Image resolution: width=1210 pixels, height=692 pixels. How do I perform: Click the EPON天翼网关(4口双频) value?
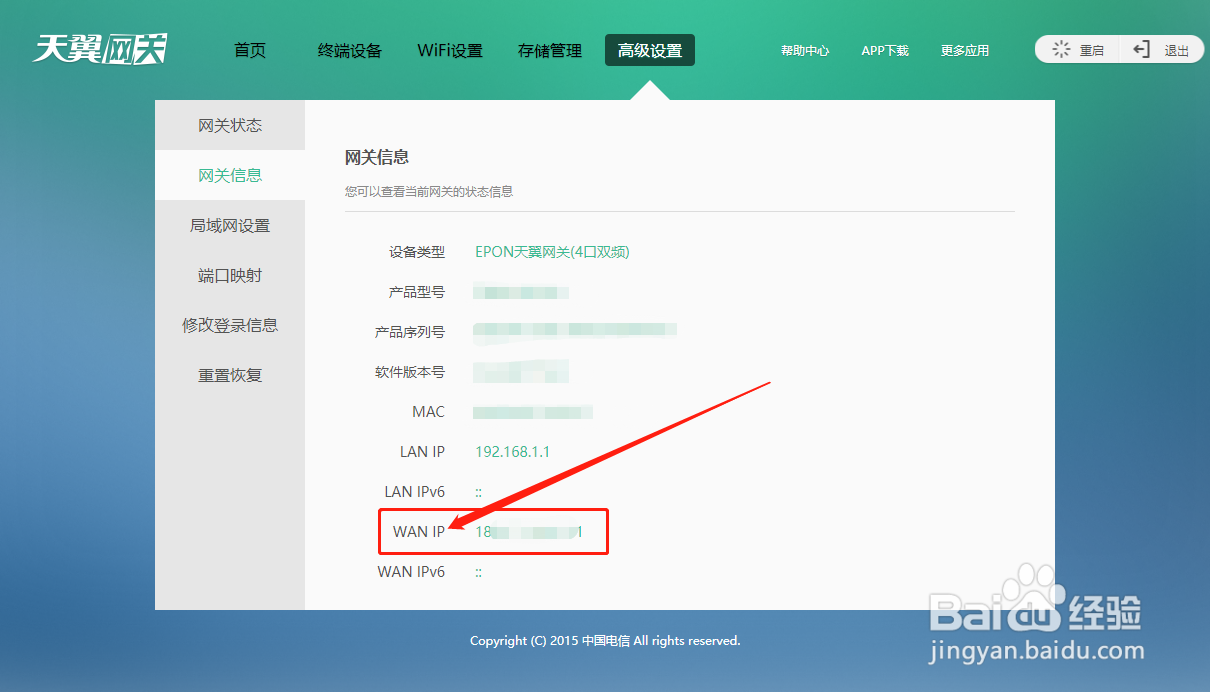coord(552,252)
